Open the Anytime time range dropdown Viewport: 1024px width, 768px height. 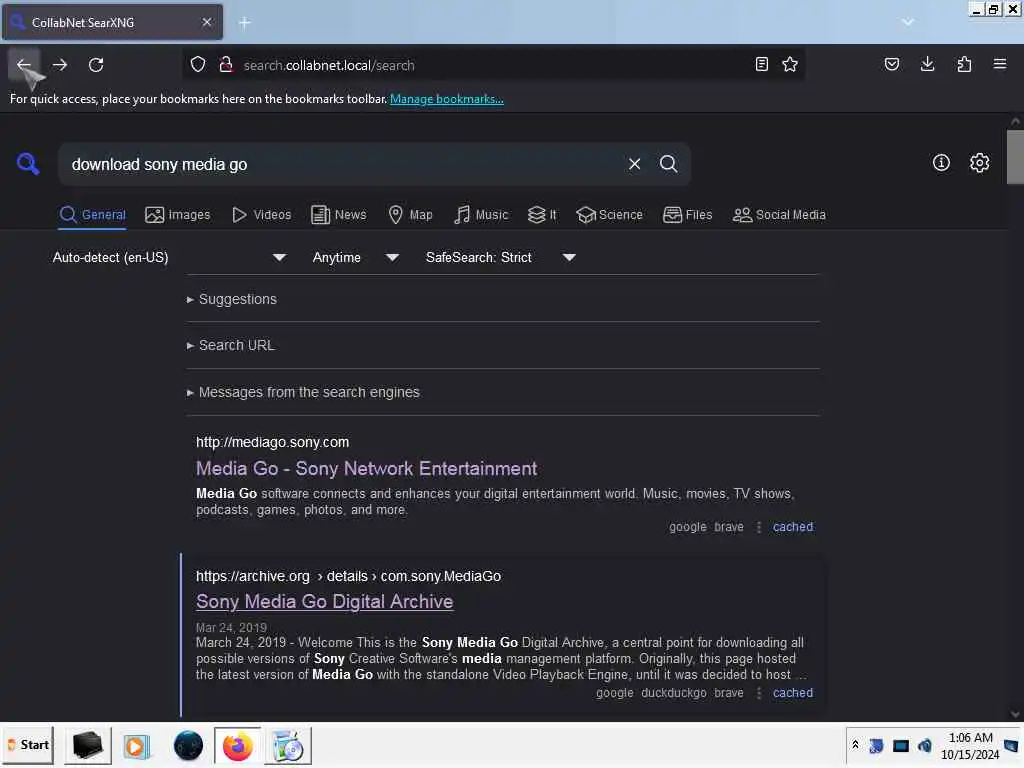tap(355, 257)
